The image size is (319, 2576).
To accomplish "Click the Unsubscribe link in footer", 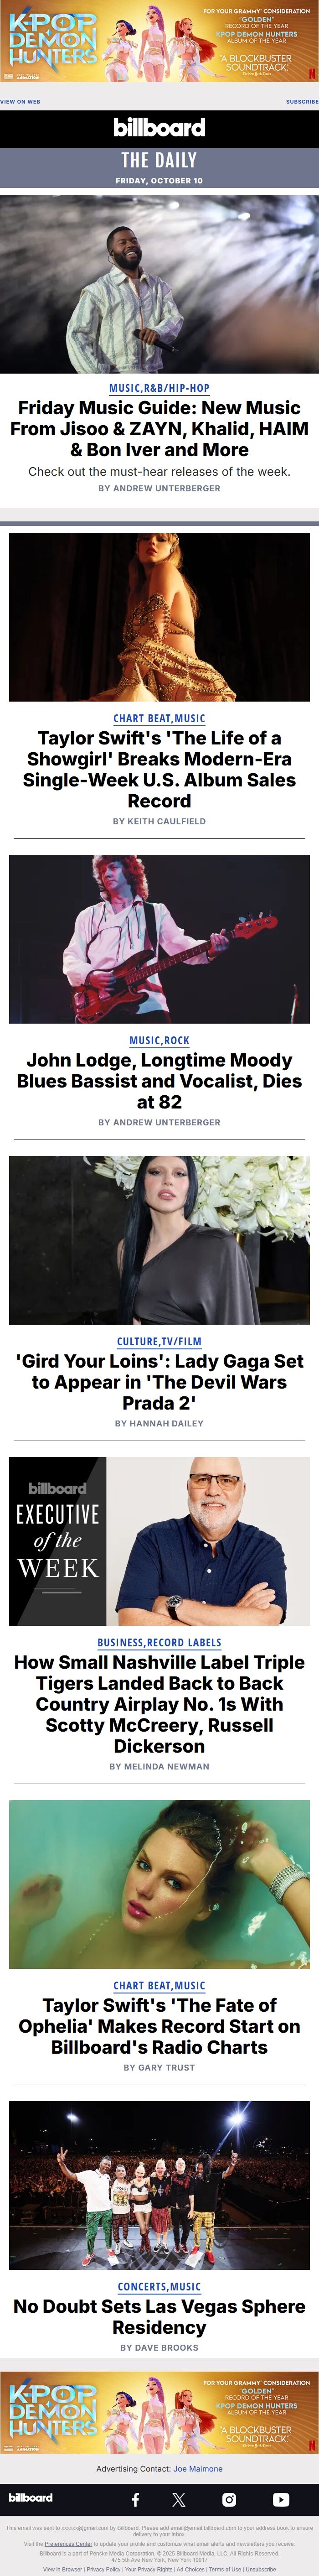I will (261, 2569).
